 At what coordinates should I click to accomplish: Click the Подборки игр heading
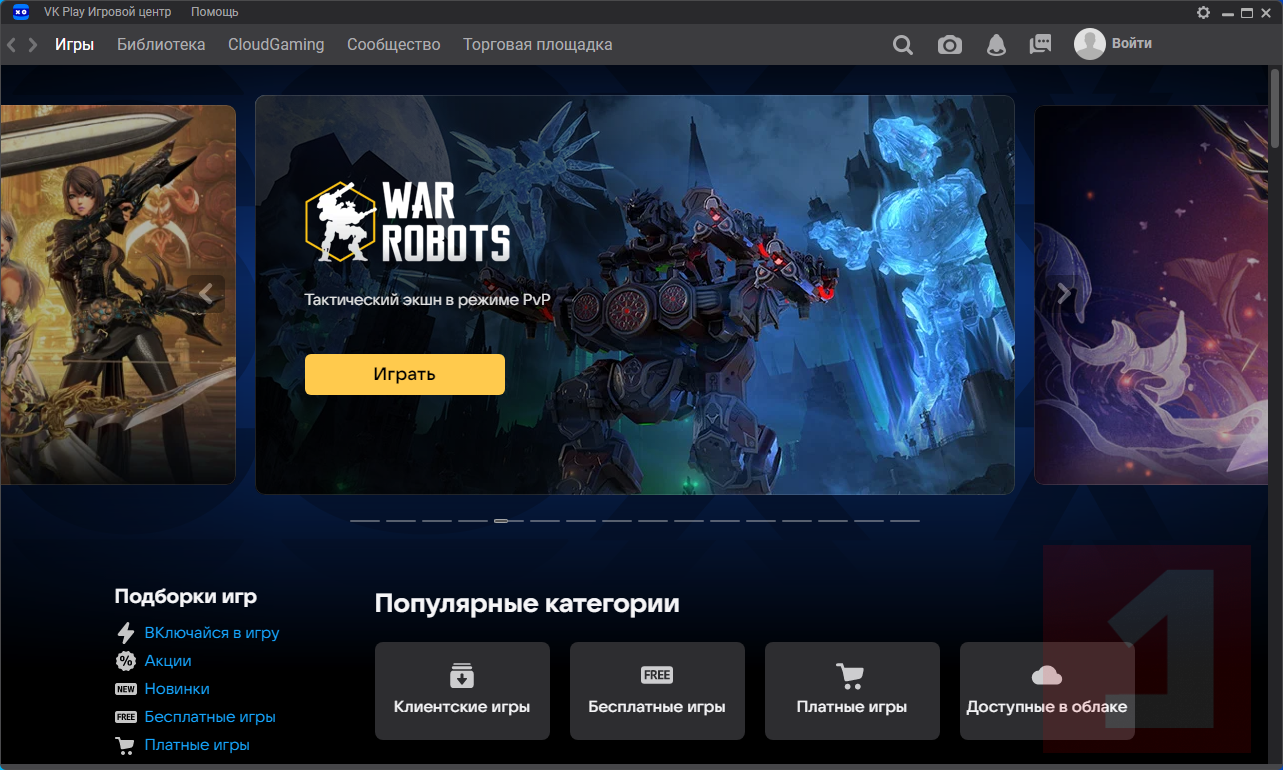click(186, 597)
